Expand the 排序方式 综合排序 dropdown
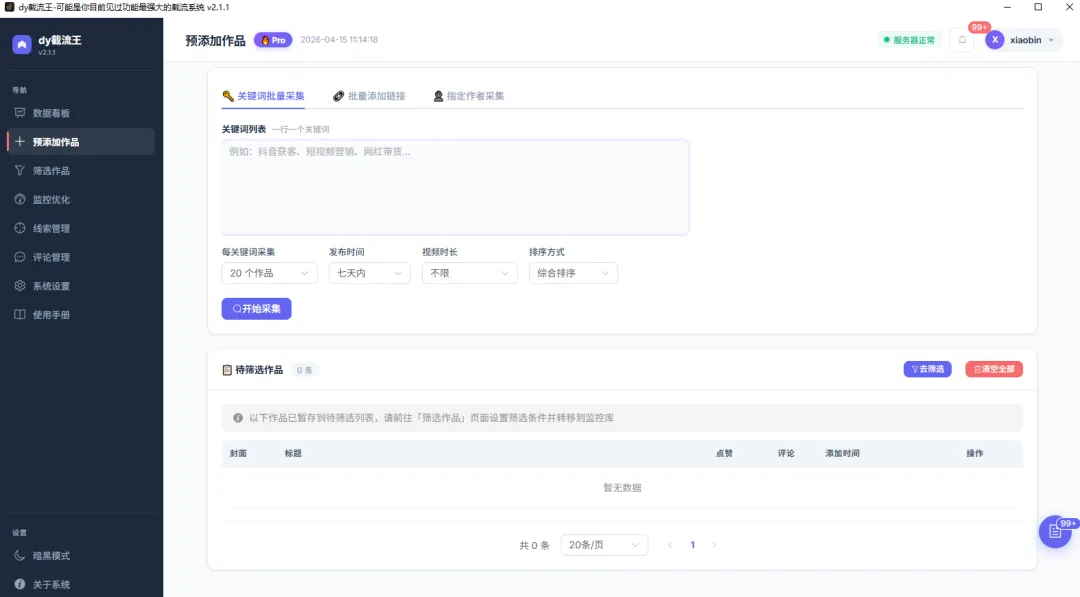 pos(570,272)
